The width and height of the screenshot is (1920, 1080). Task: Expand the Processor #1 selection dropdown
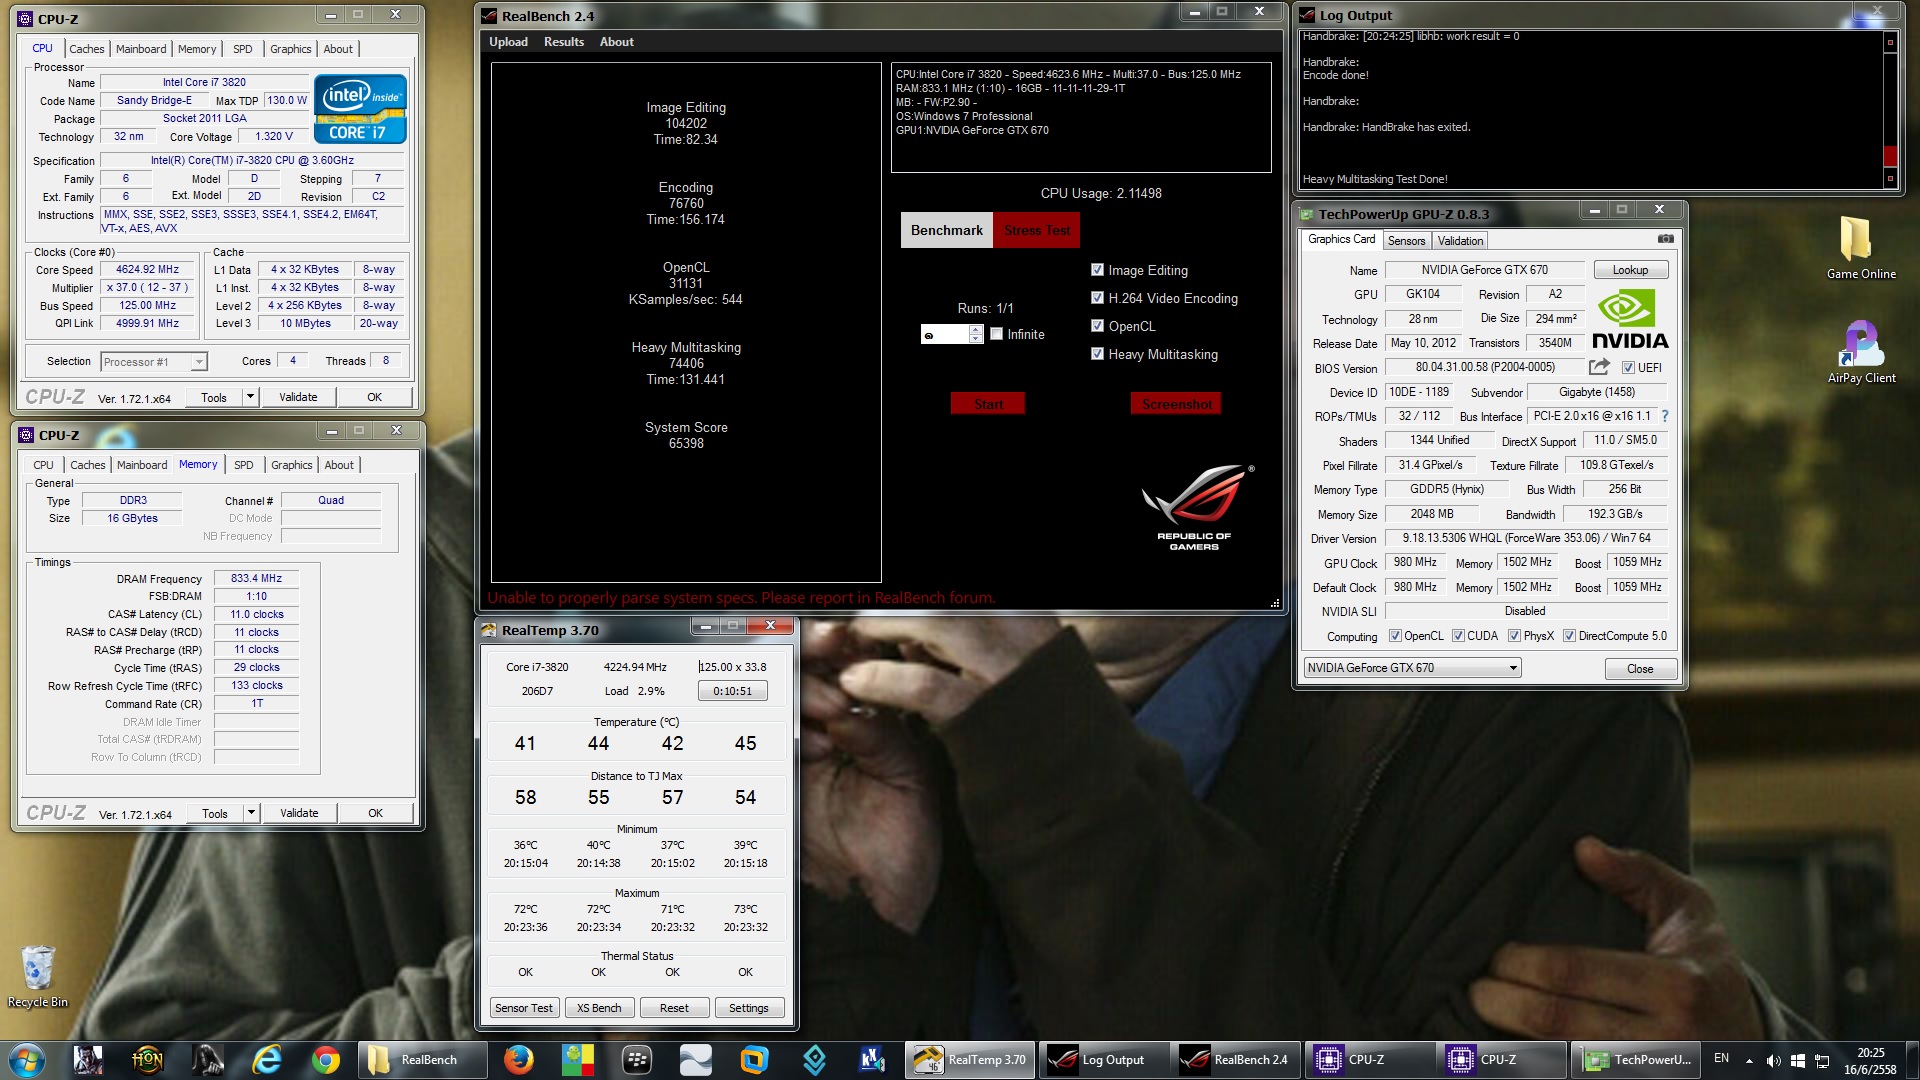[x=199, y=362]
